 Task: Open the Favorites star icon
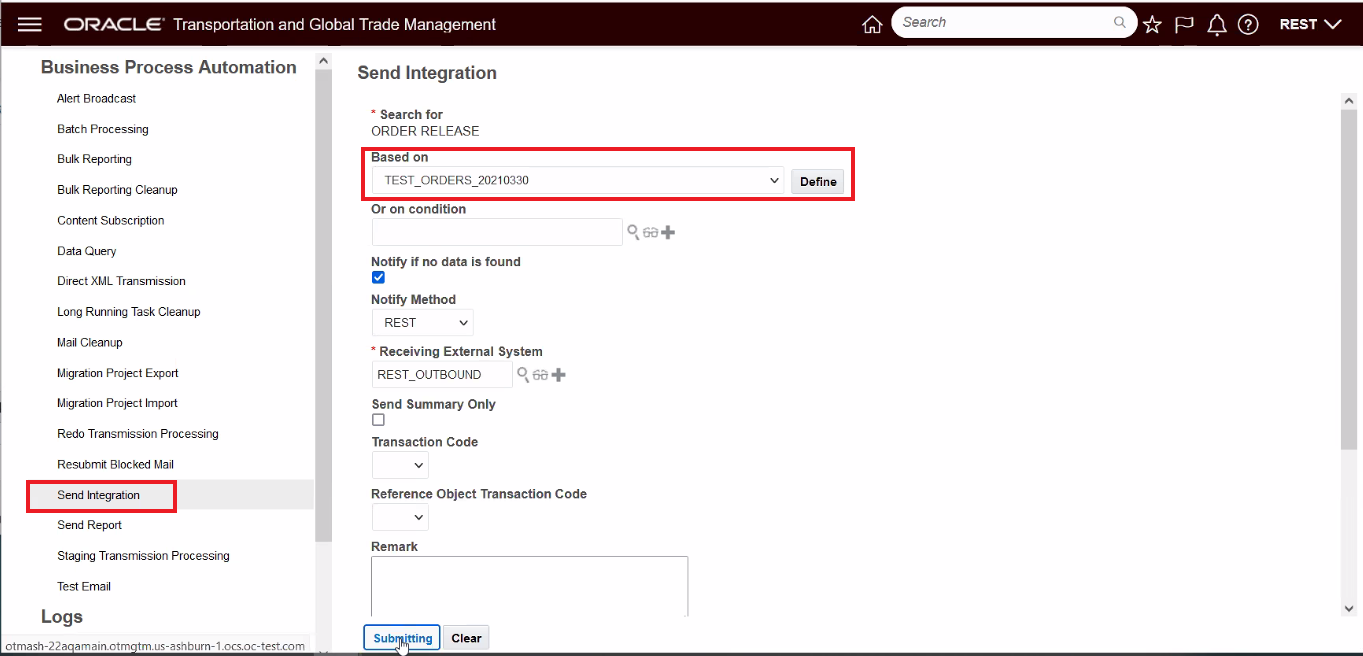1152,25
